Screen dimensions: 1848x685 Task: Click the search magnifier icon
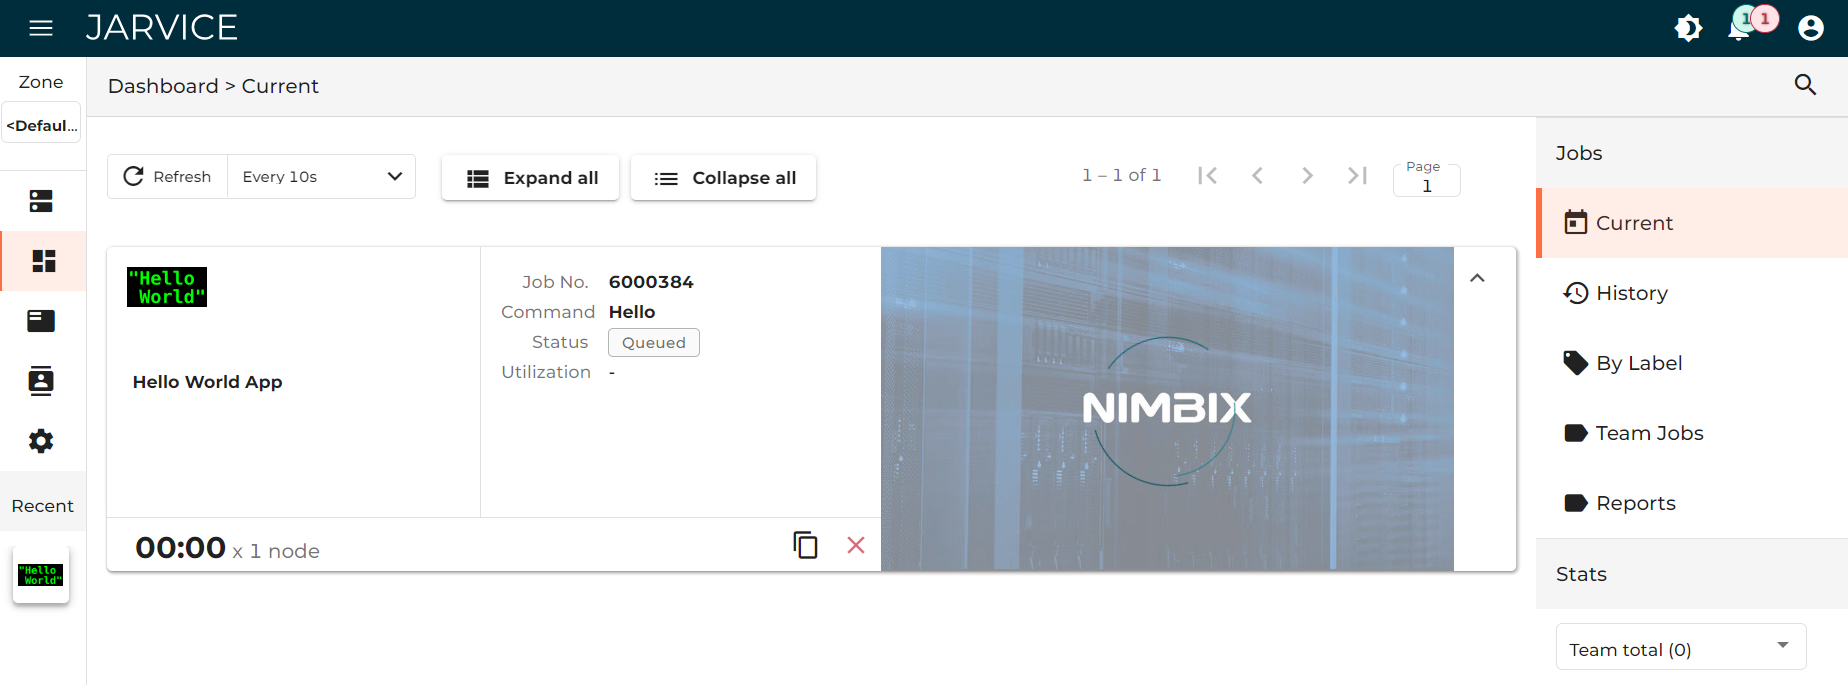[1805, 85]
